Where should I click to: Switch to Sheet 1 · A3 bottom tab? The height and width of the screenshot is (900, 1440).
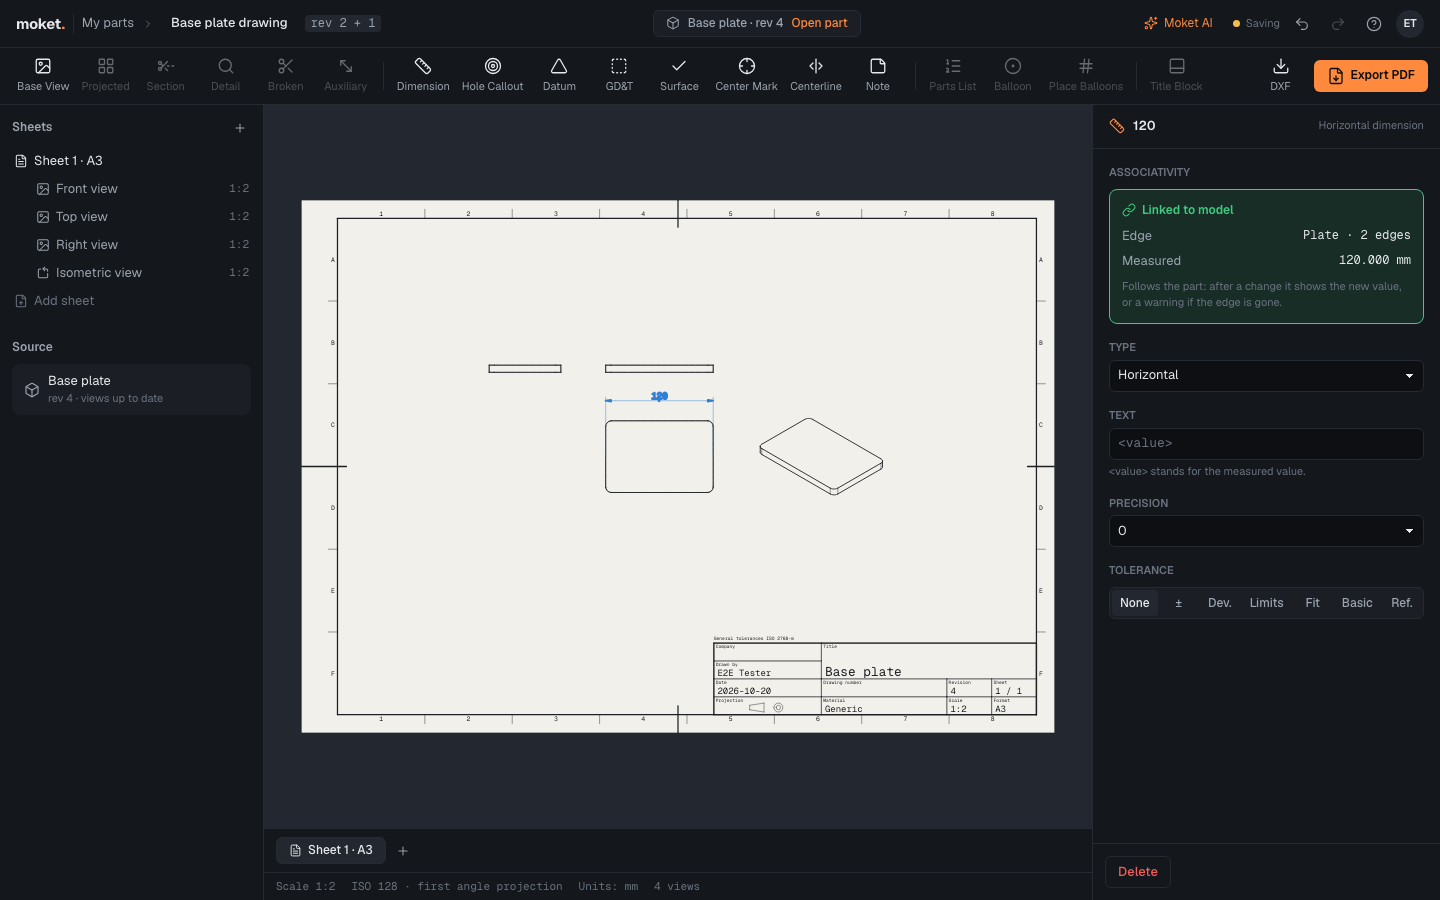[x=331, y=850]
